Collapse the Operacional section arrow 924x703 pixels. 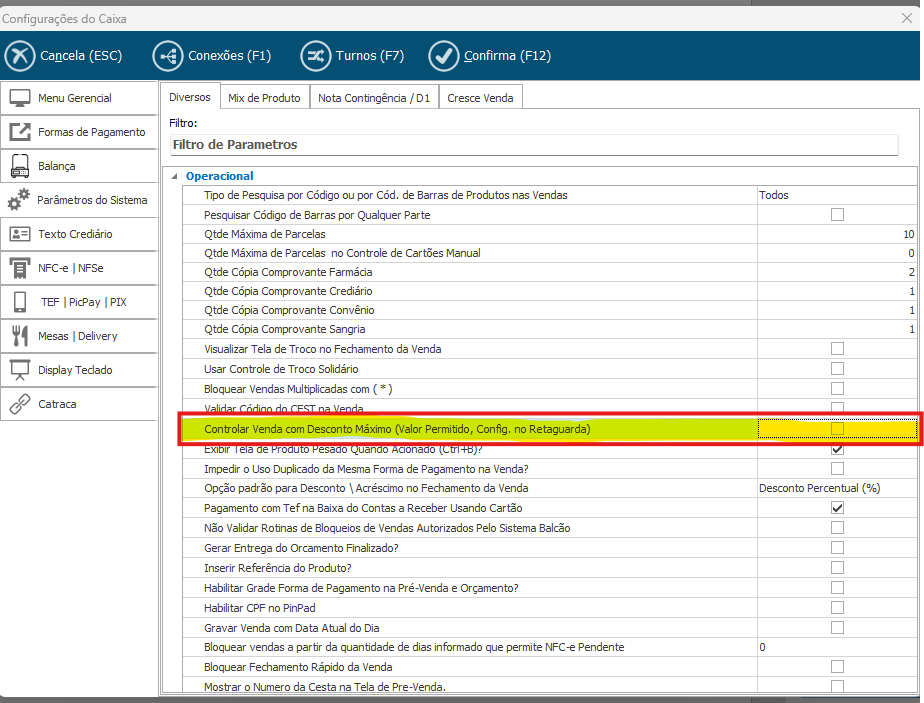point(175,176)
